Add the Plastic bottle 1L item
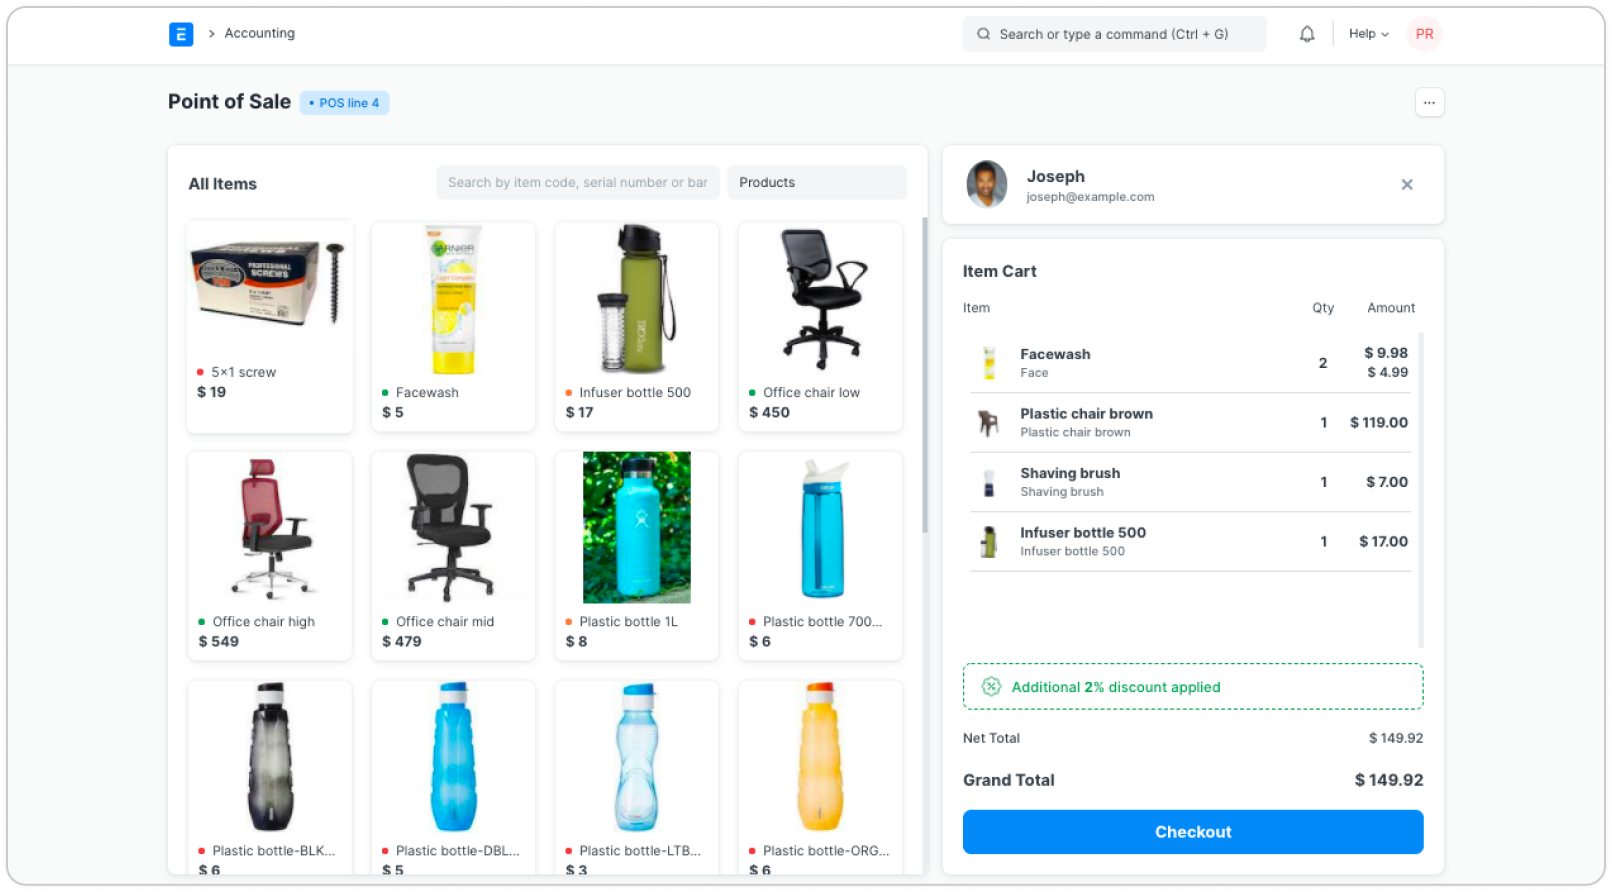This screenshot has width=1612, height=892. click(x=637, y=556)
